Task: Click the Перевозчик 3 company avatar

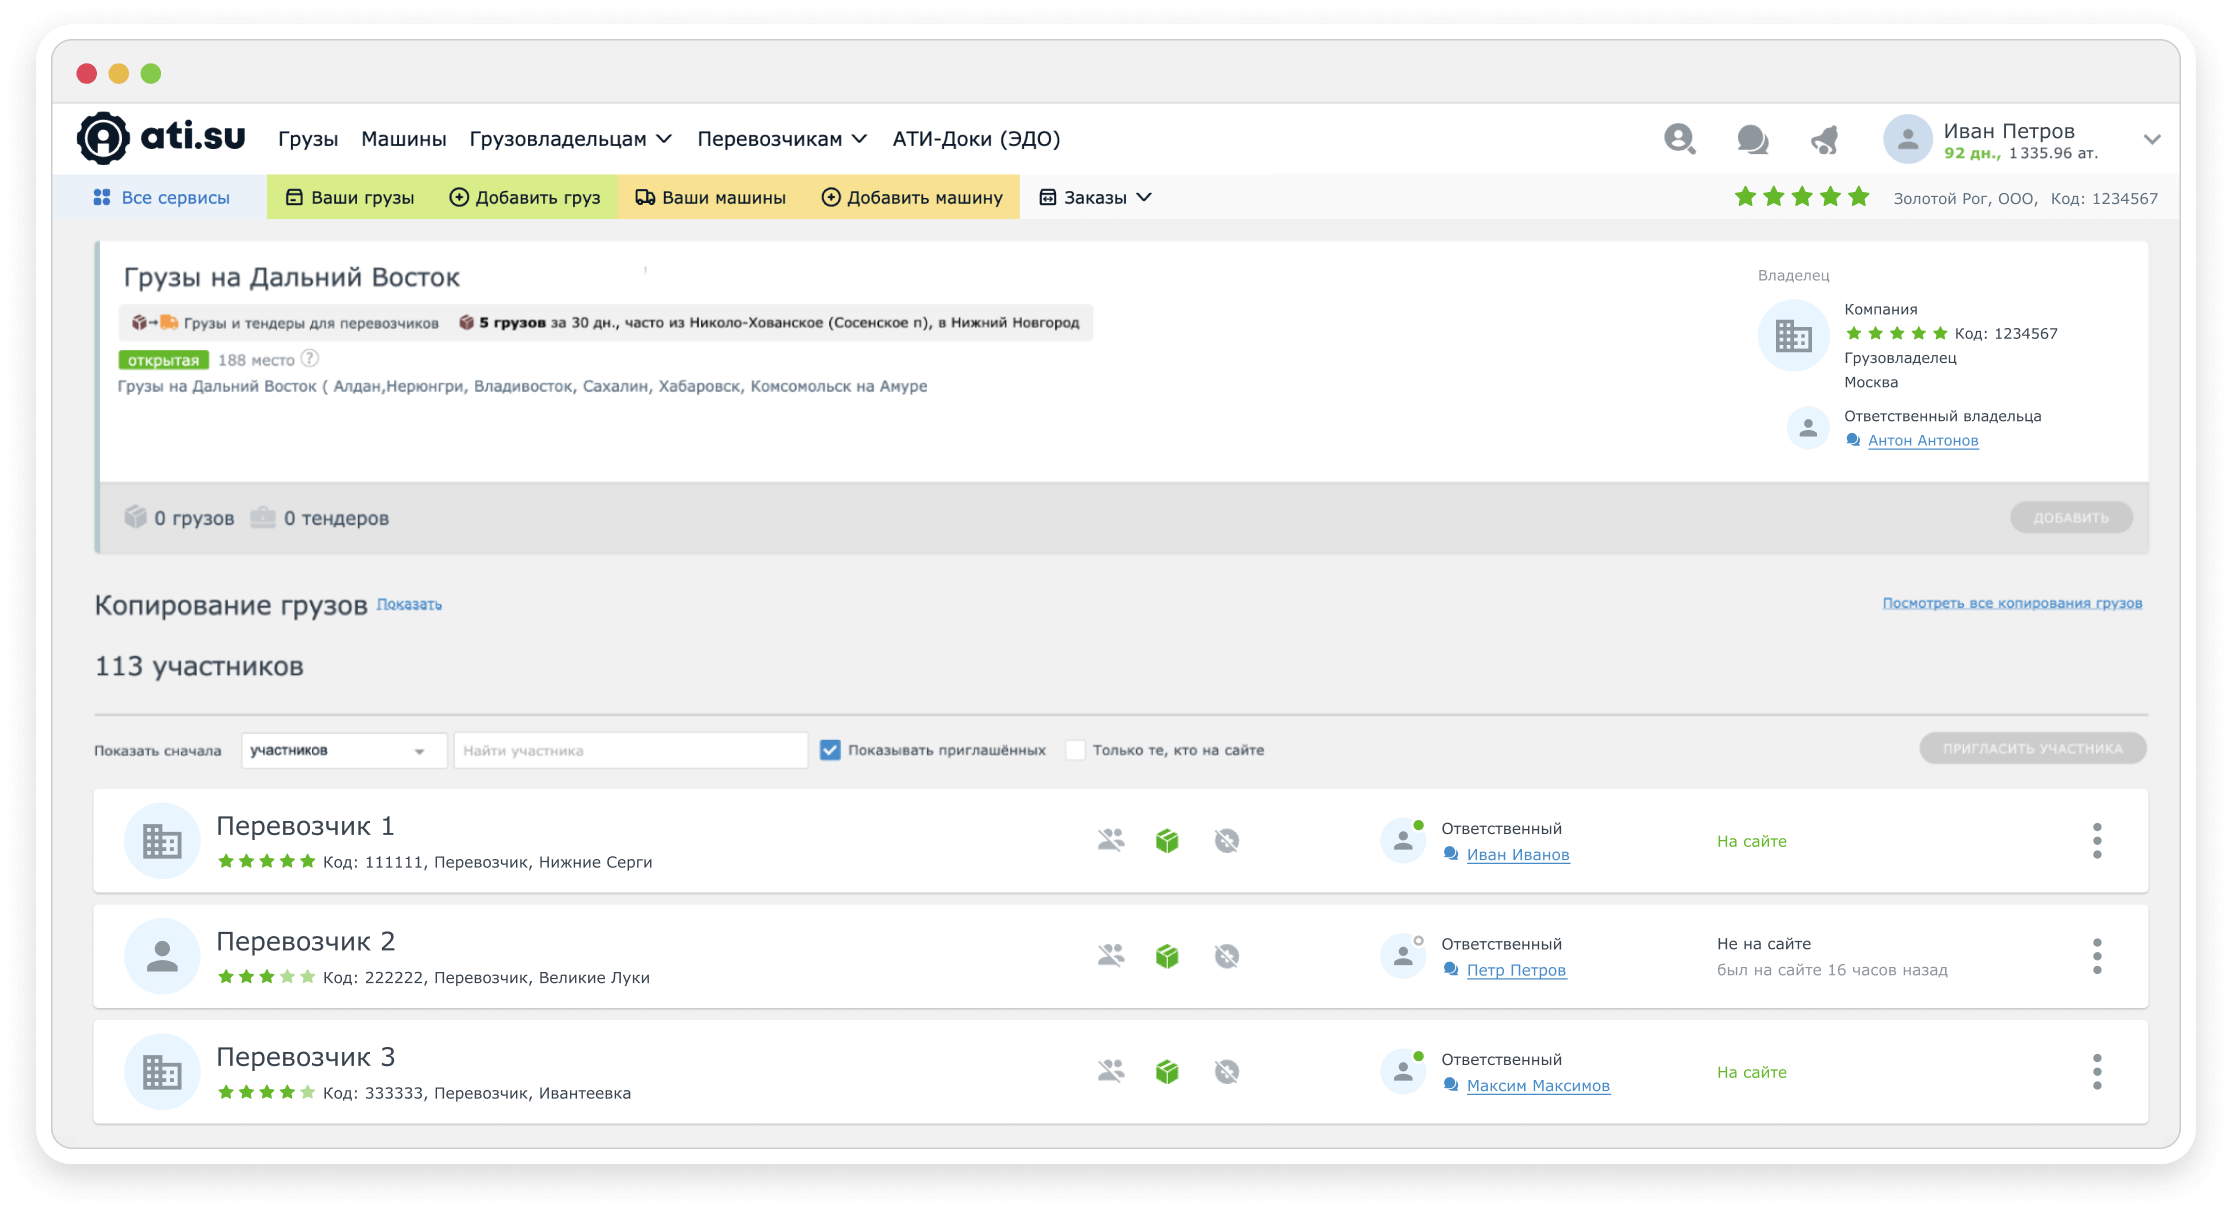Action: 162,1072
